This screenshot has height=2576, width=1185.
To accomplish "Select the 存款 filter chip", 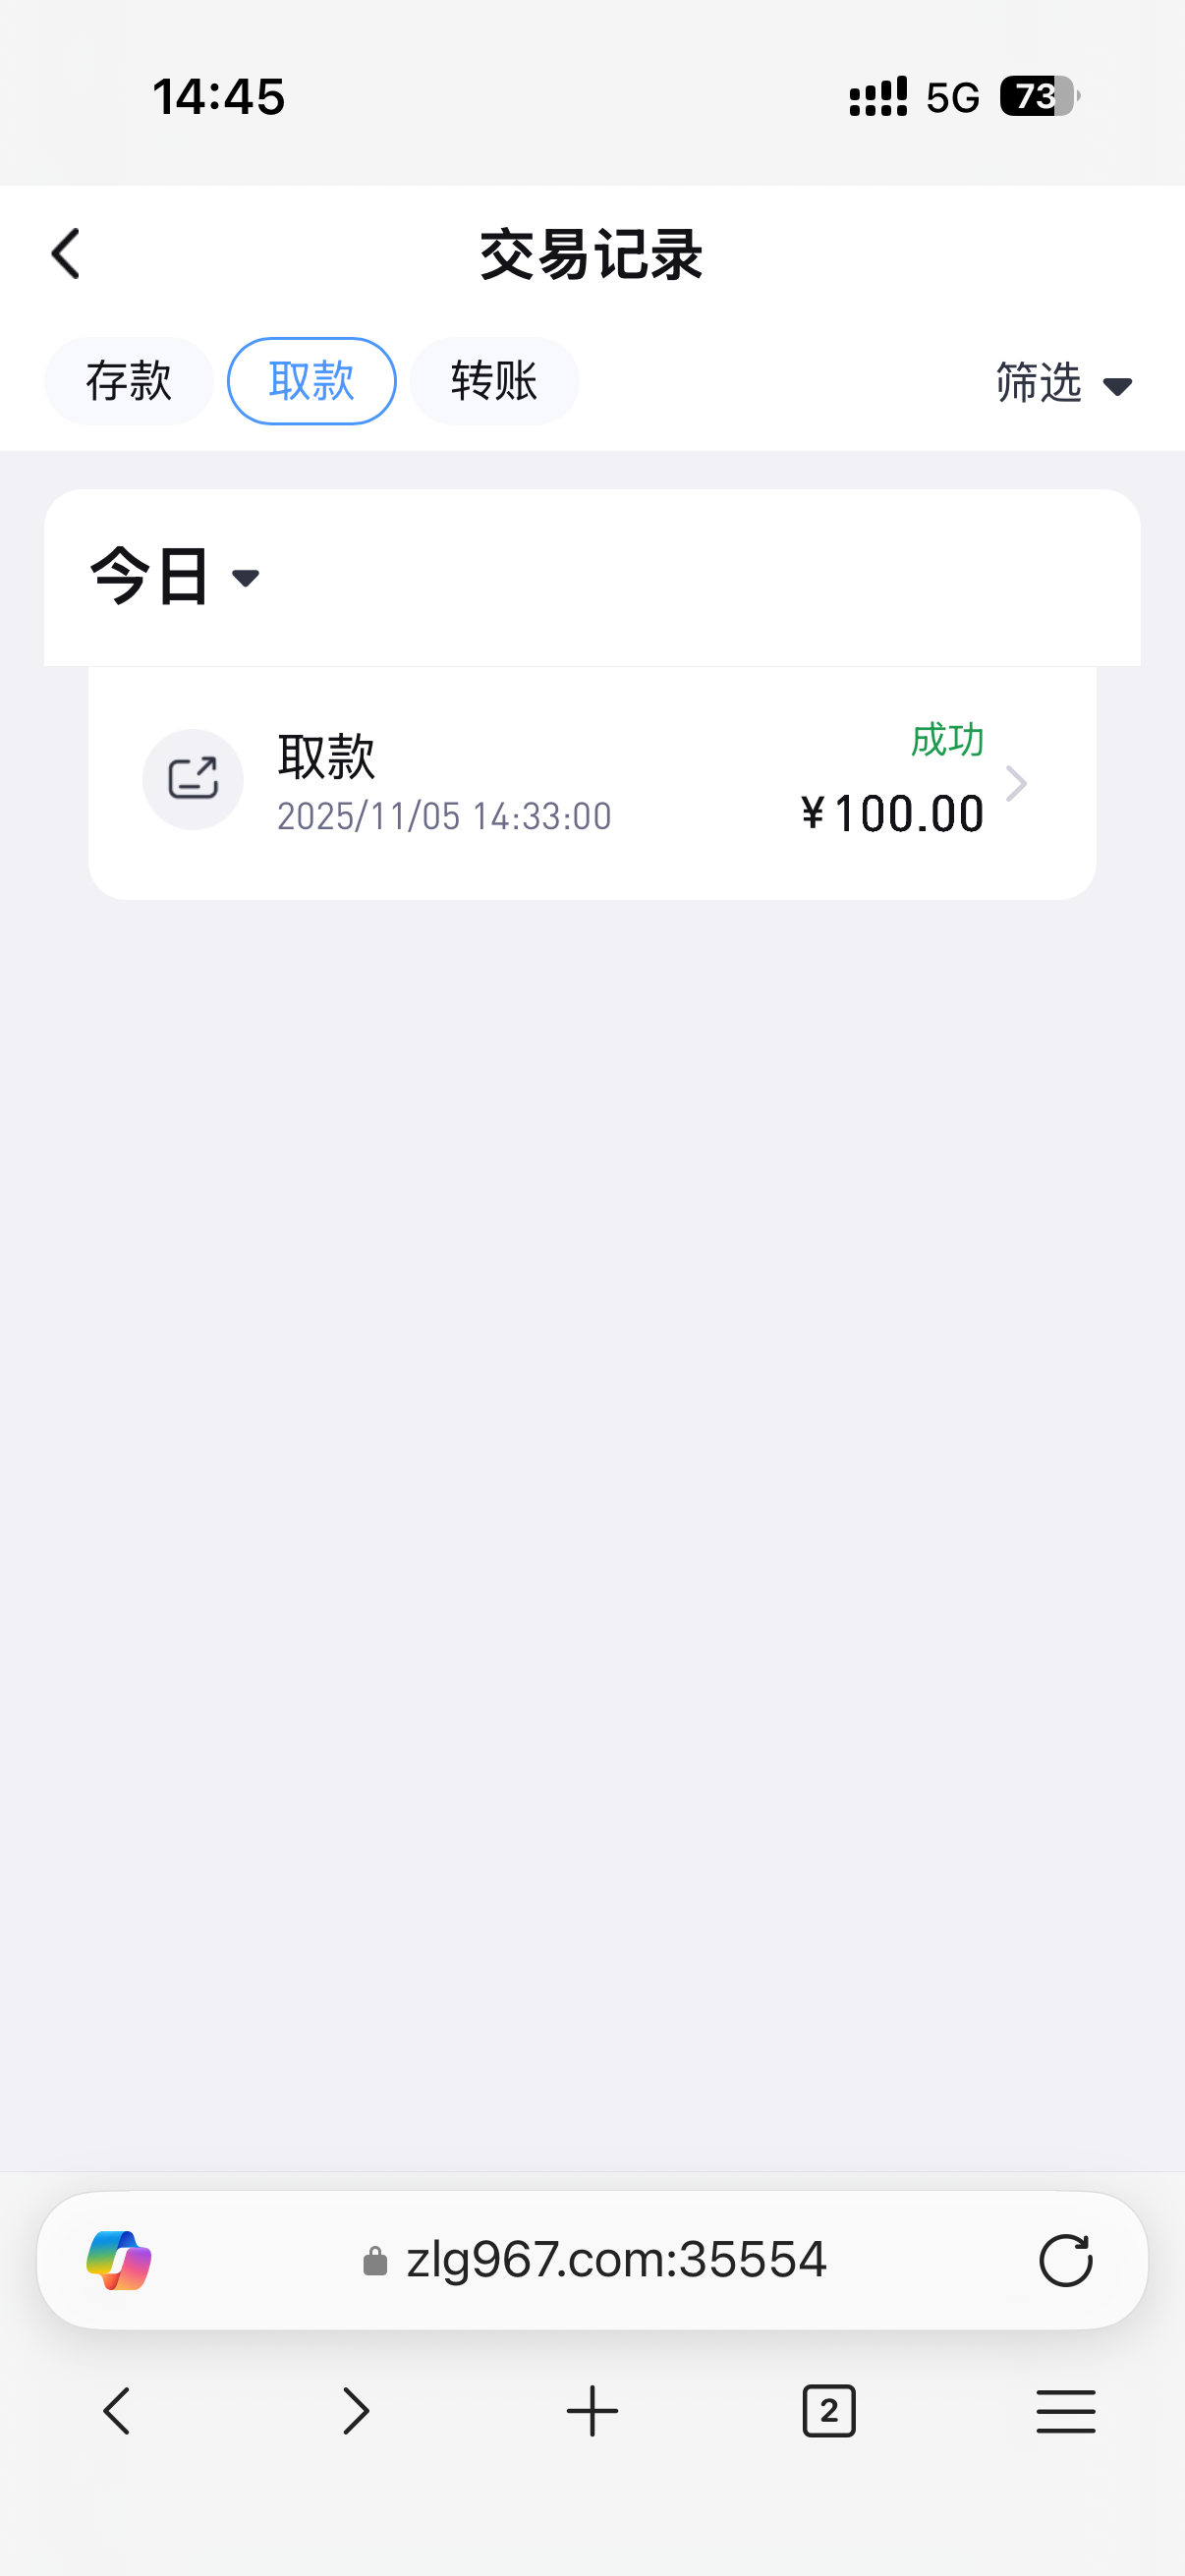I will pyautogui.click(x=129, y=381).
